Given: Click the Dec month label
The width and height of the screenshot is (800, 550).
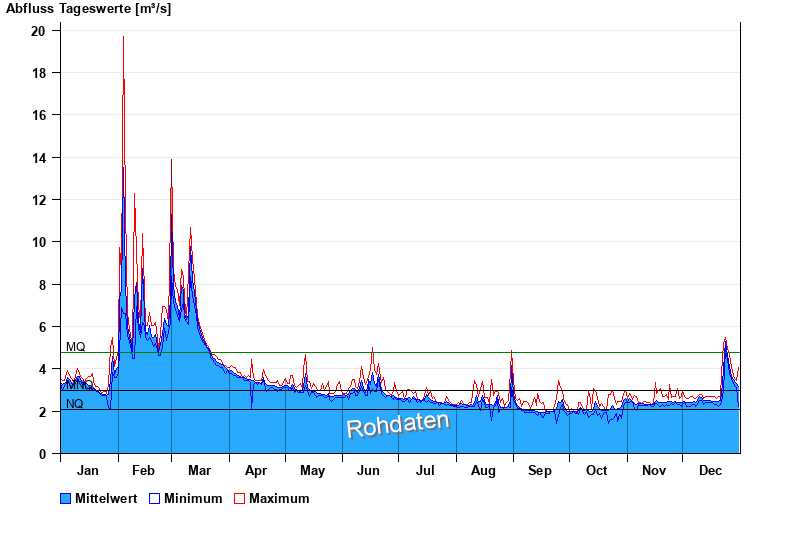Looking at the screenshot, I should pyautogui.click(x=710, y=470).
